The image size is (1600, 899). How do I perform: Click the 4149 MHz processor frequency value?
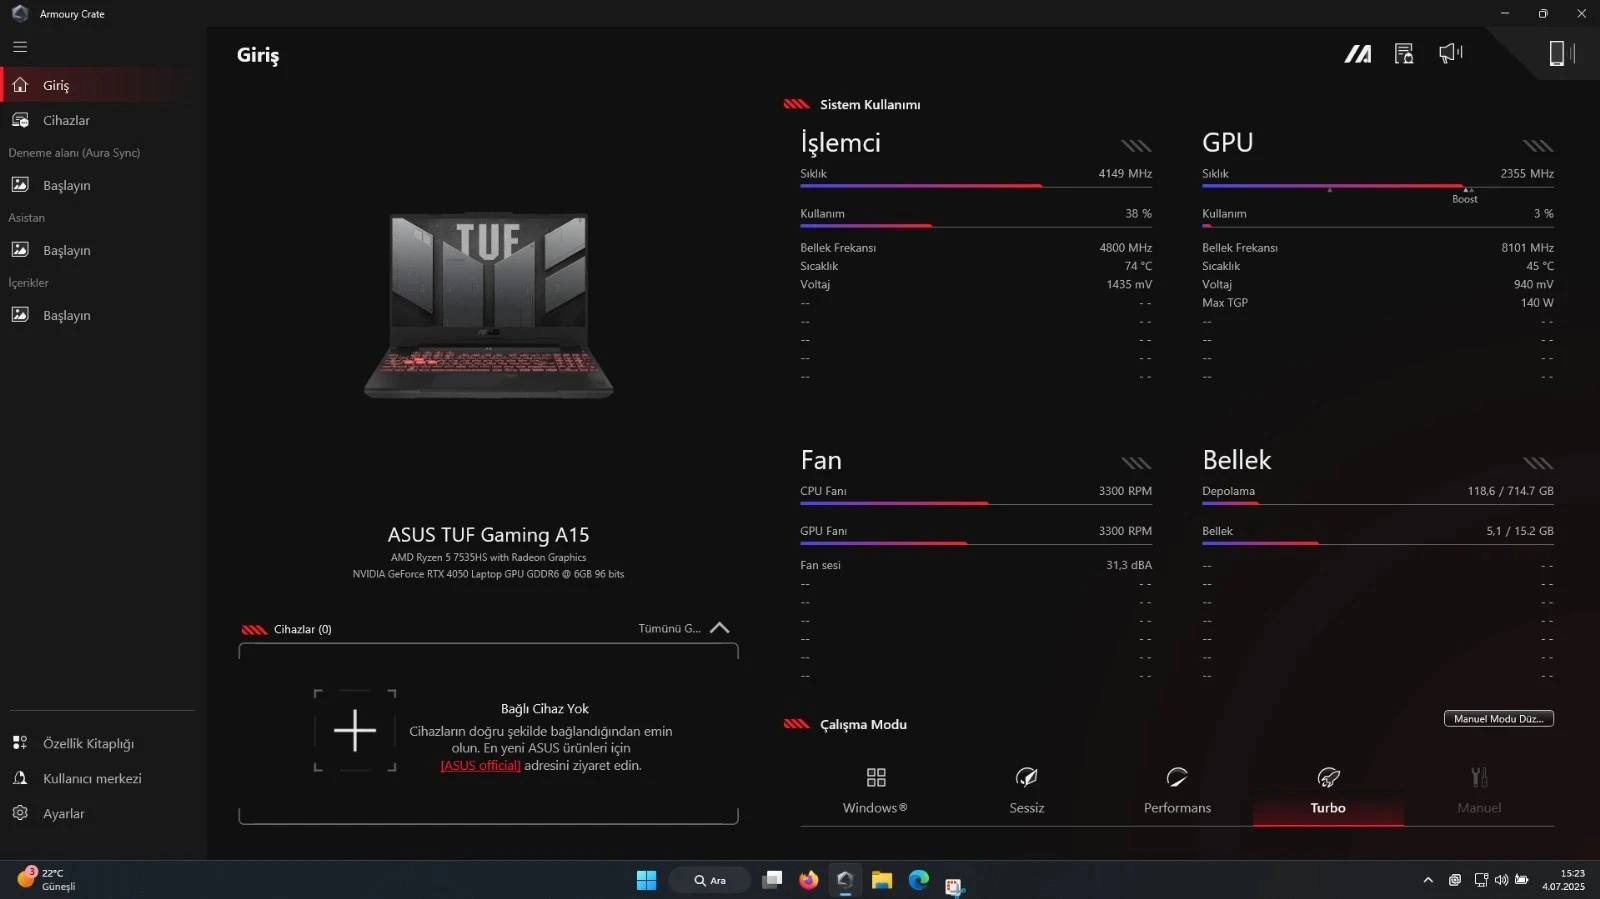pyautogui.click(x=1125, y=173)
